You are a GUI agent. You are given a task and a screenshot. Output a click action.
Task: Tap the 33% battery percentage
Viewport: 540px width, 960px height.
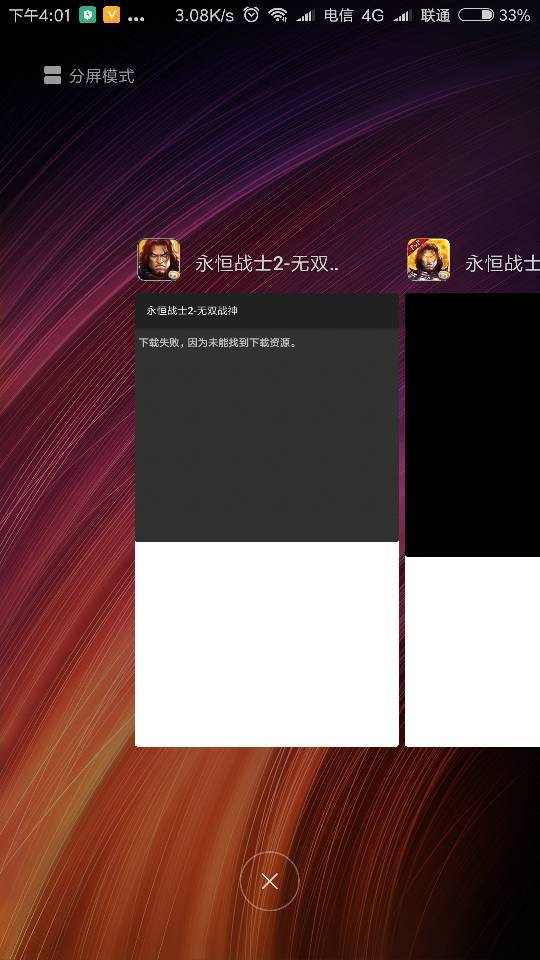(x=514, y=15)
